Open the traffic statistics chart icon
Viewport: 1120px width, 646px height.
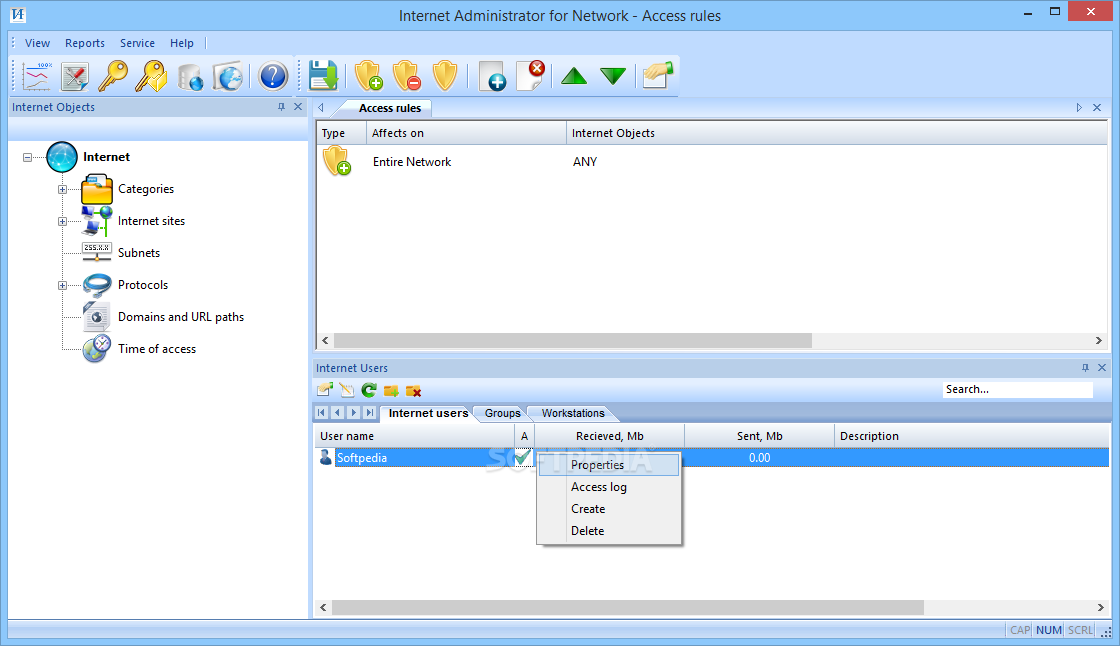[36, 76]
